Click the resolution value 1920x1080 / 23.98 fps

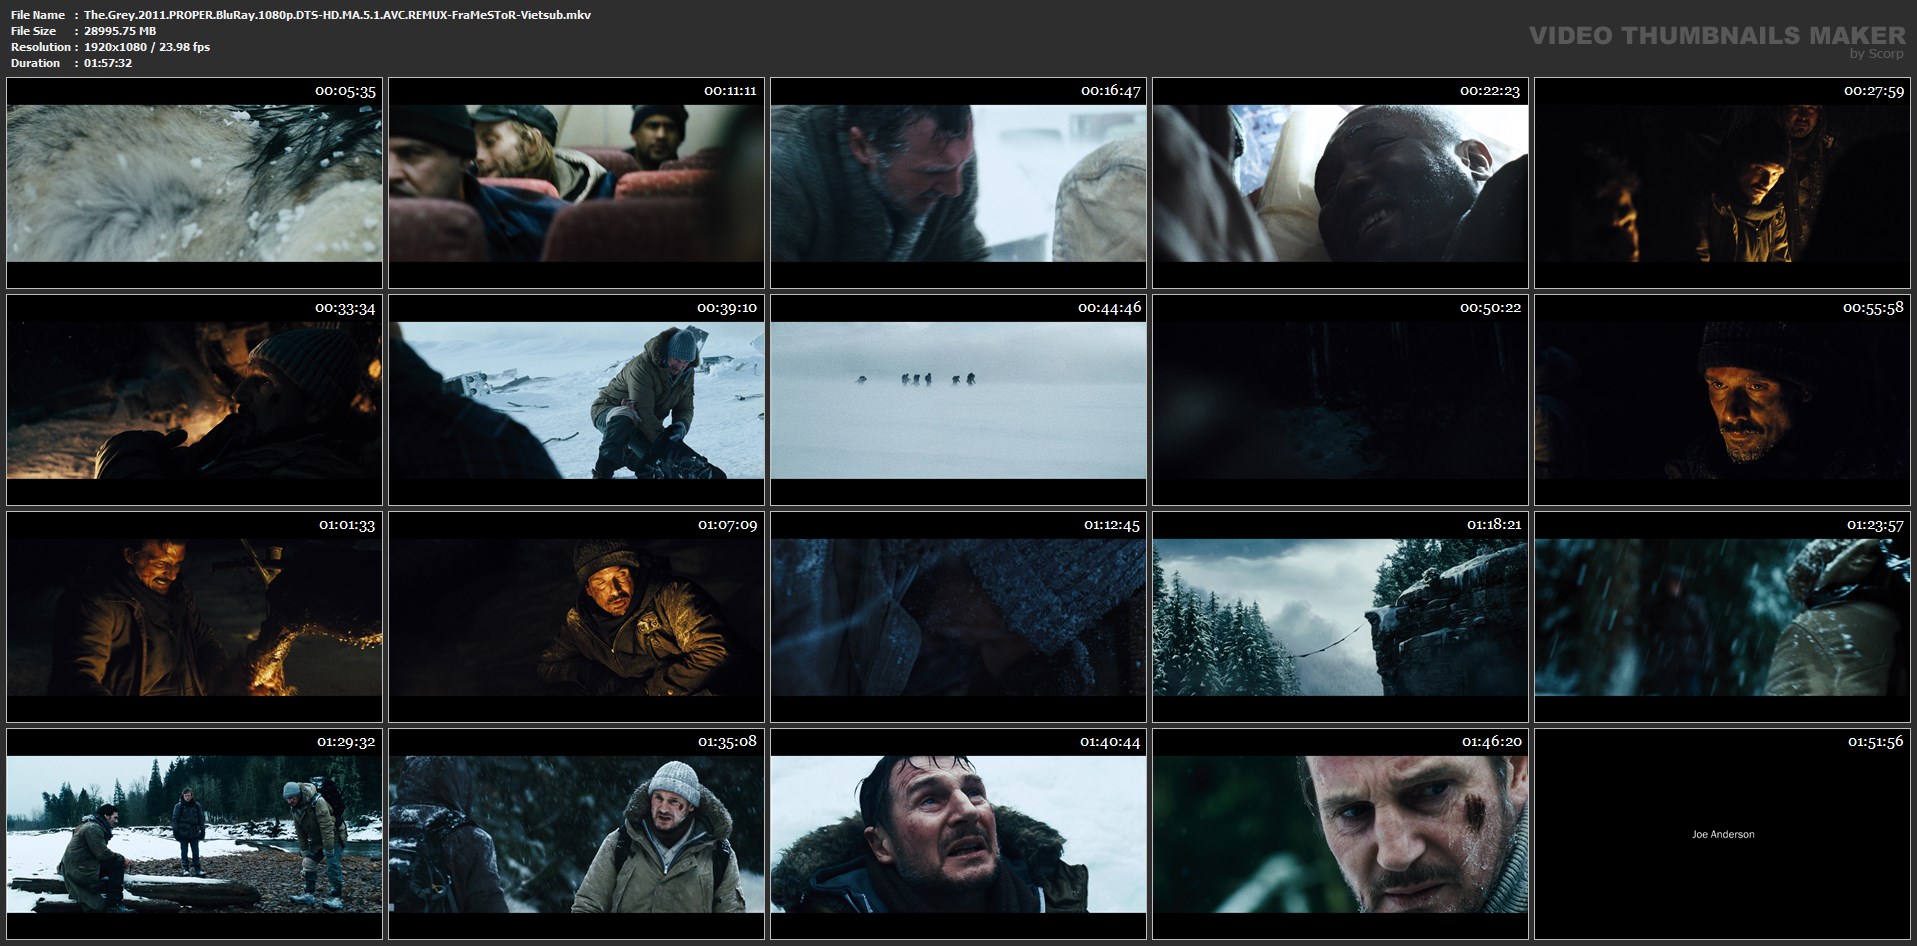point(147,47)
